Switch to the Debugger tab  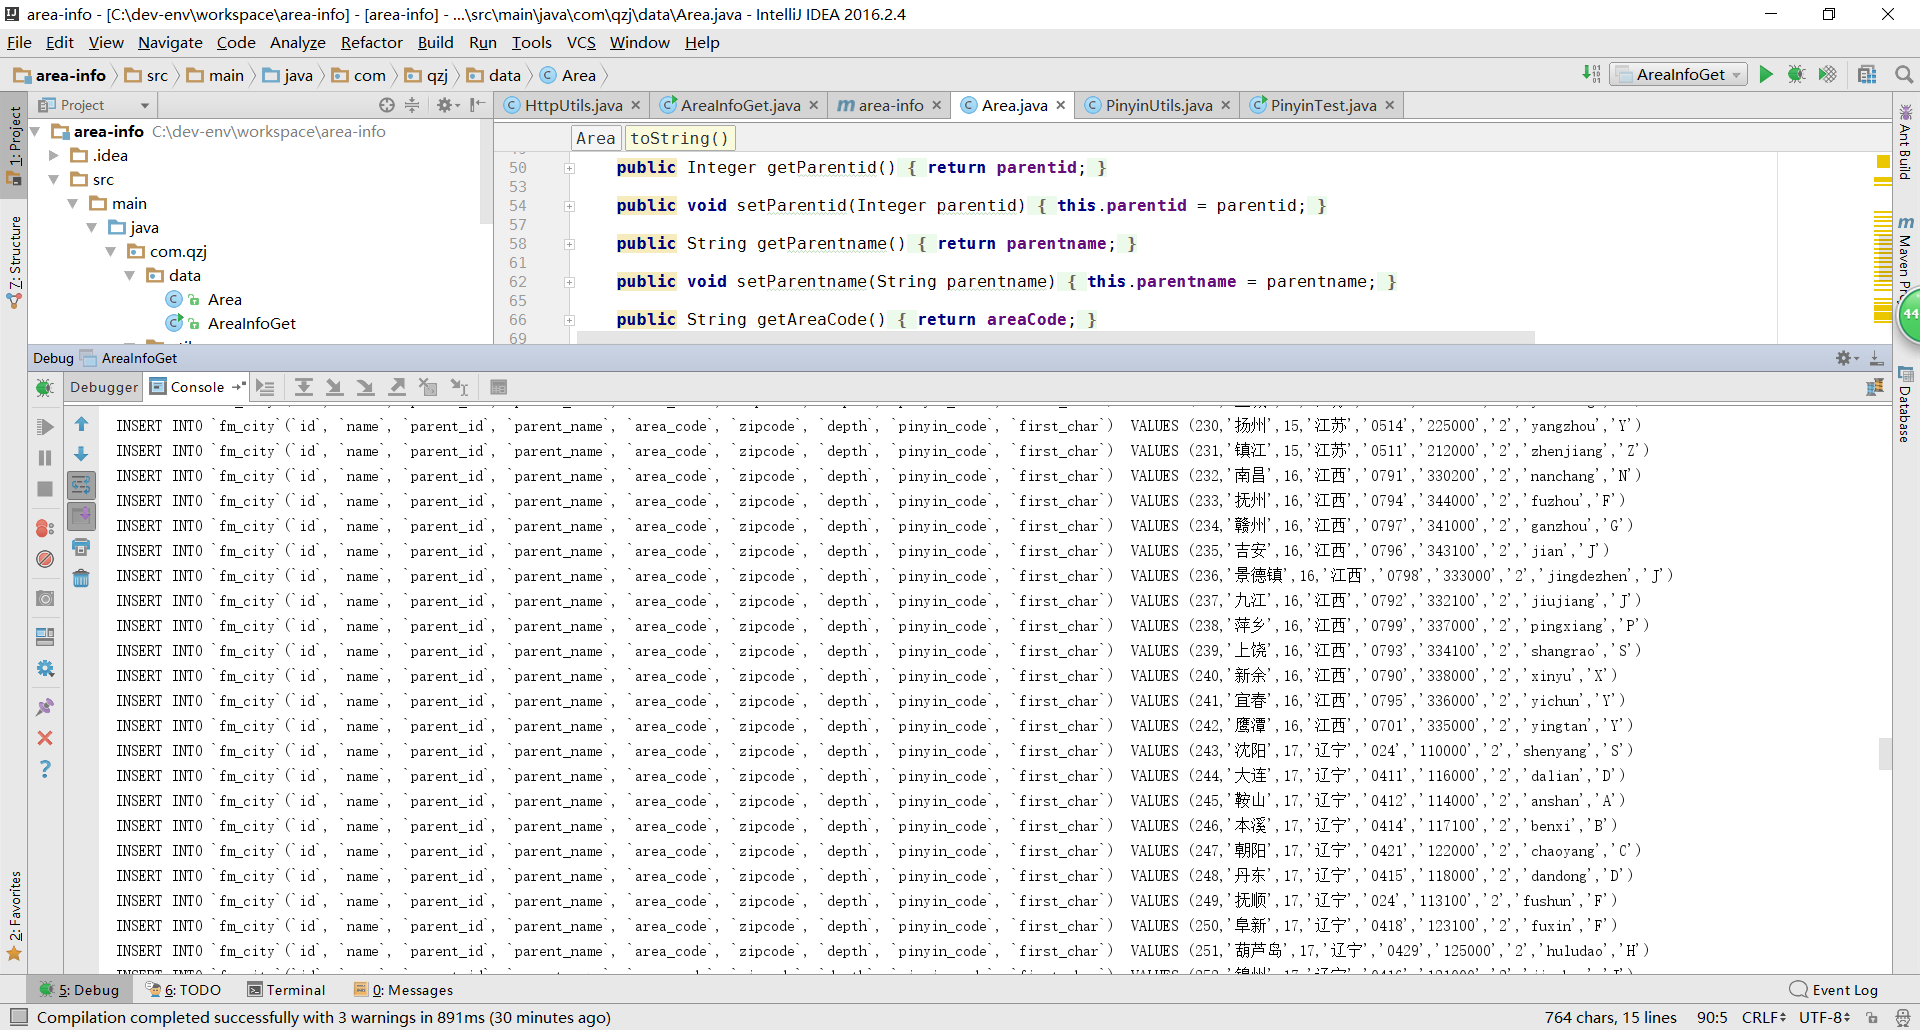(x=104, y=387)
